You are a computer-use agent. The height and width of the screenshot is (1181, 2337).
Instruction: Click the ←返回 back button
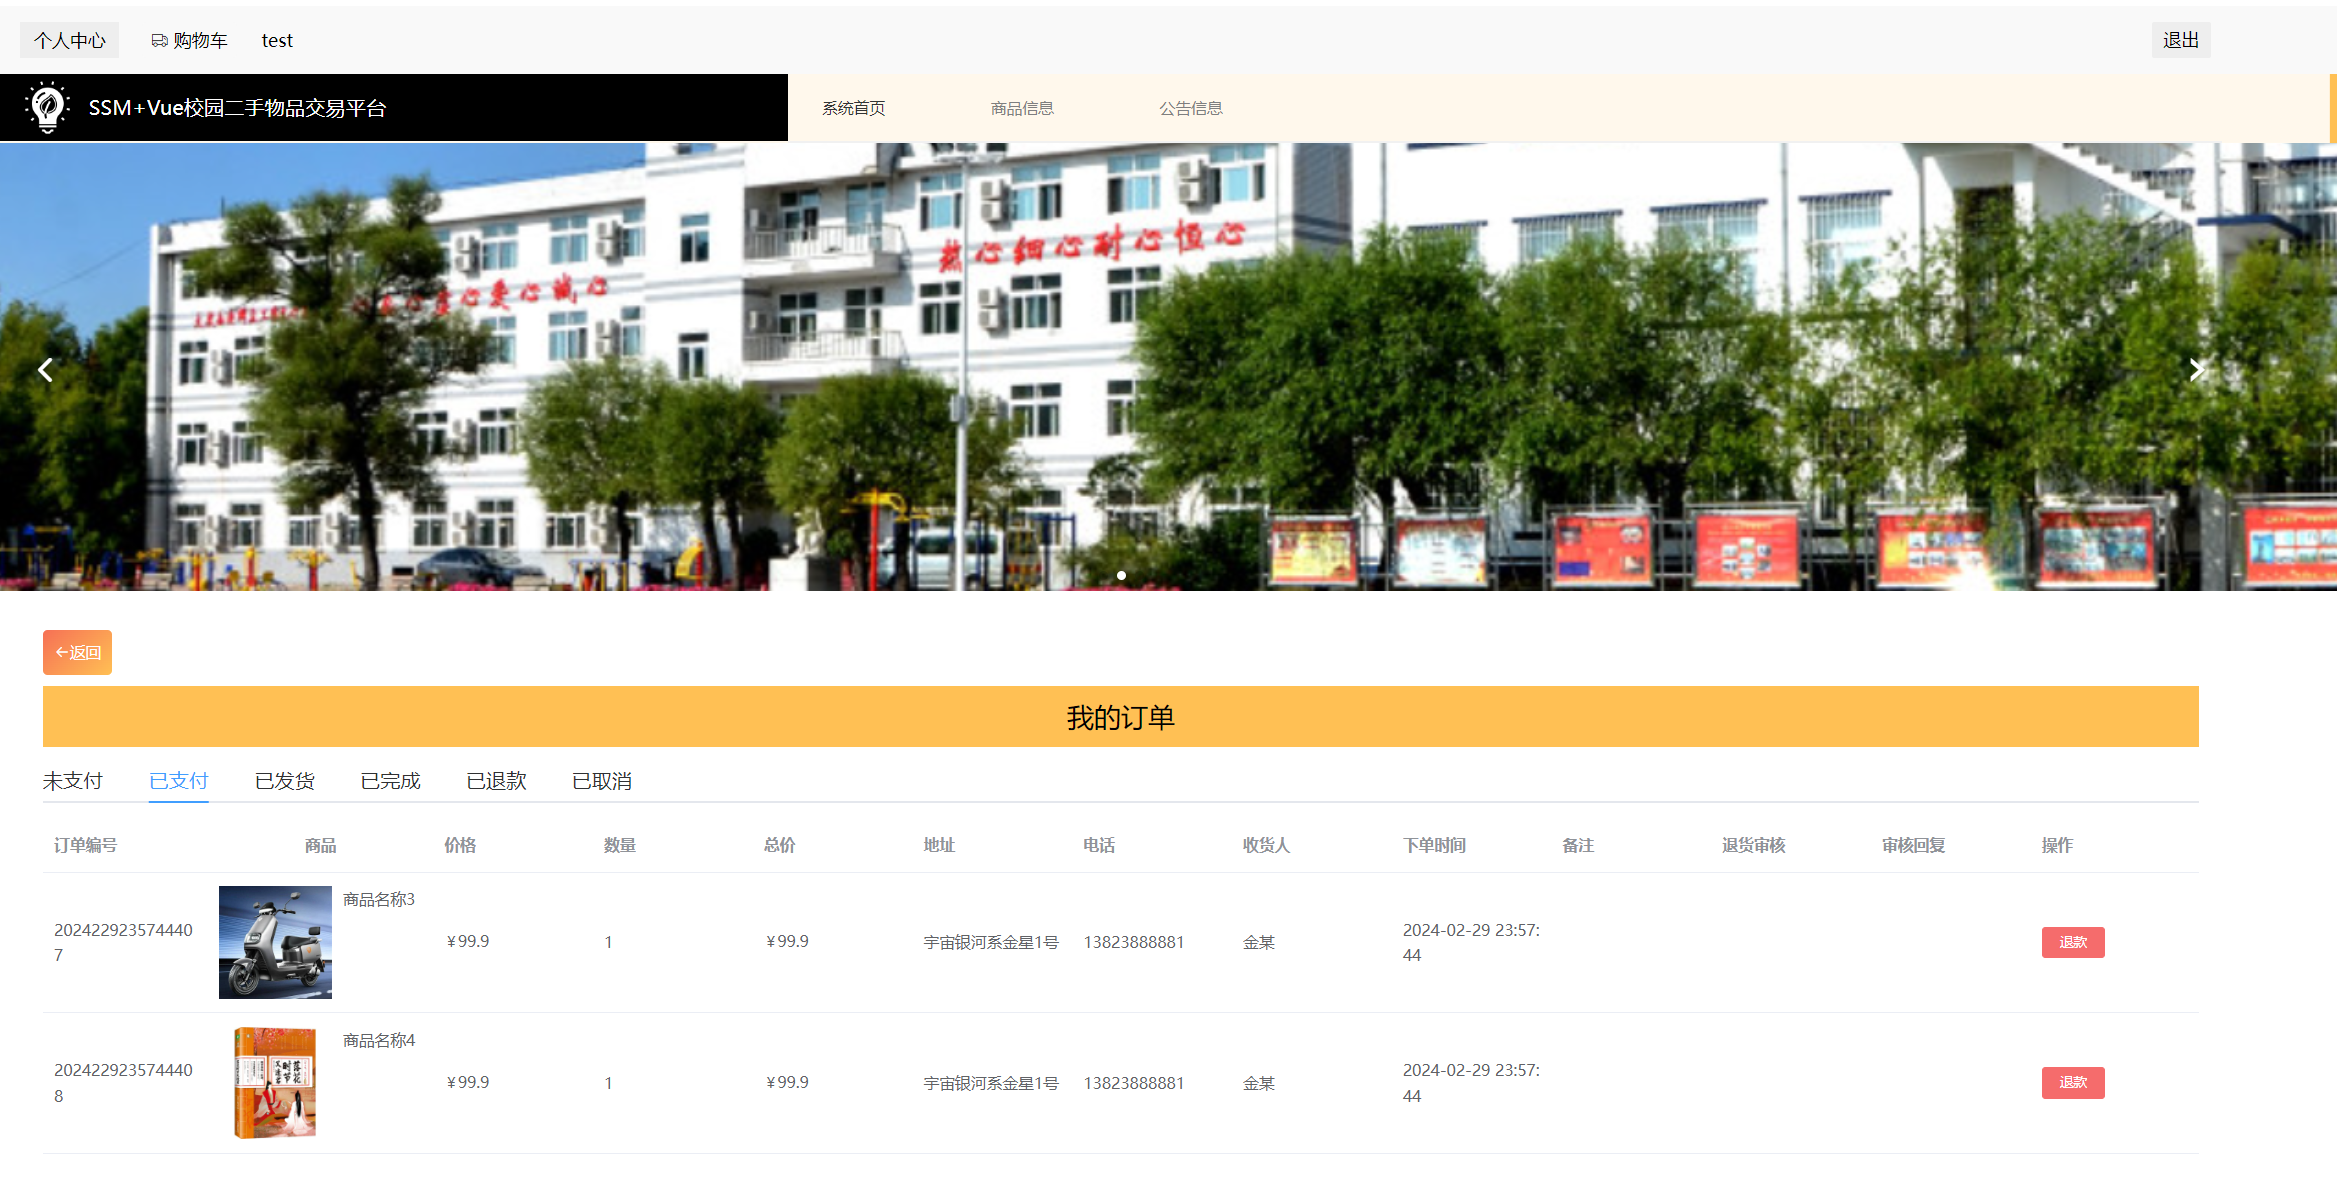77,652
